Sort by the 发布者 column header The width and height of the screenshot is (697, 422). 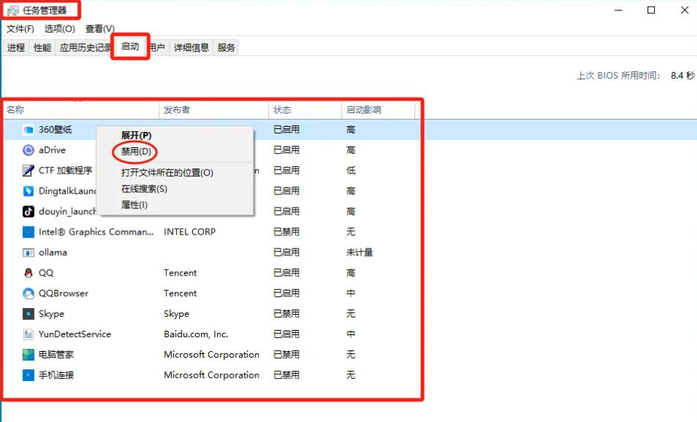pos(214,110)
